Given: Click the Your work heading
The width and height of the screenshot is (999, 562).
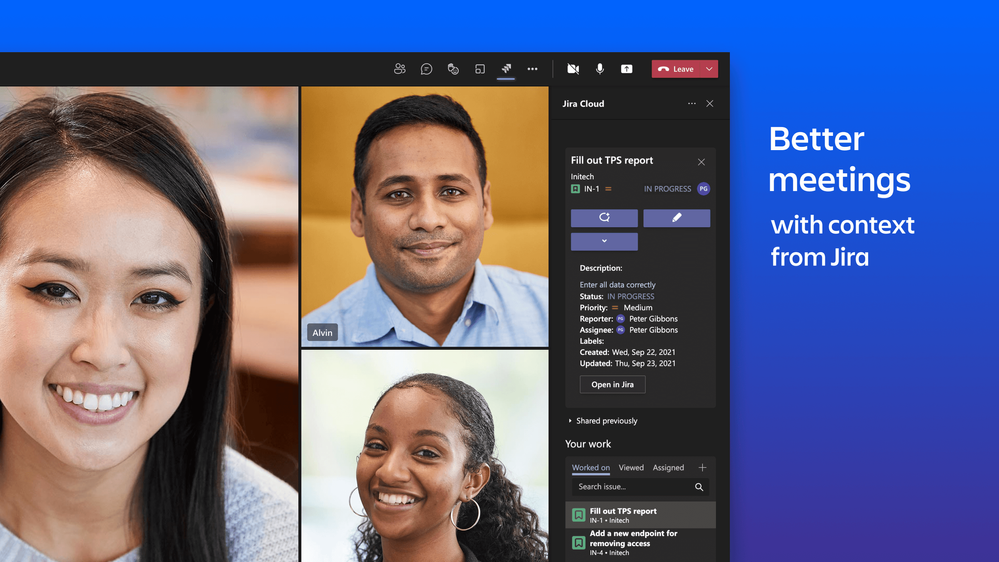Looking at the screenshot, I should click(588, 444).
